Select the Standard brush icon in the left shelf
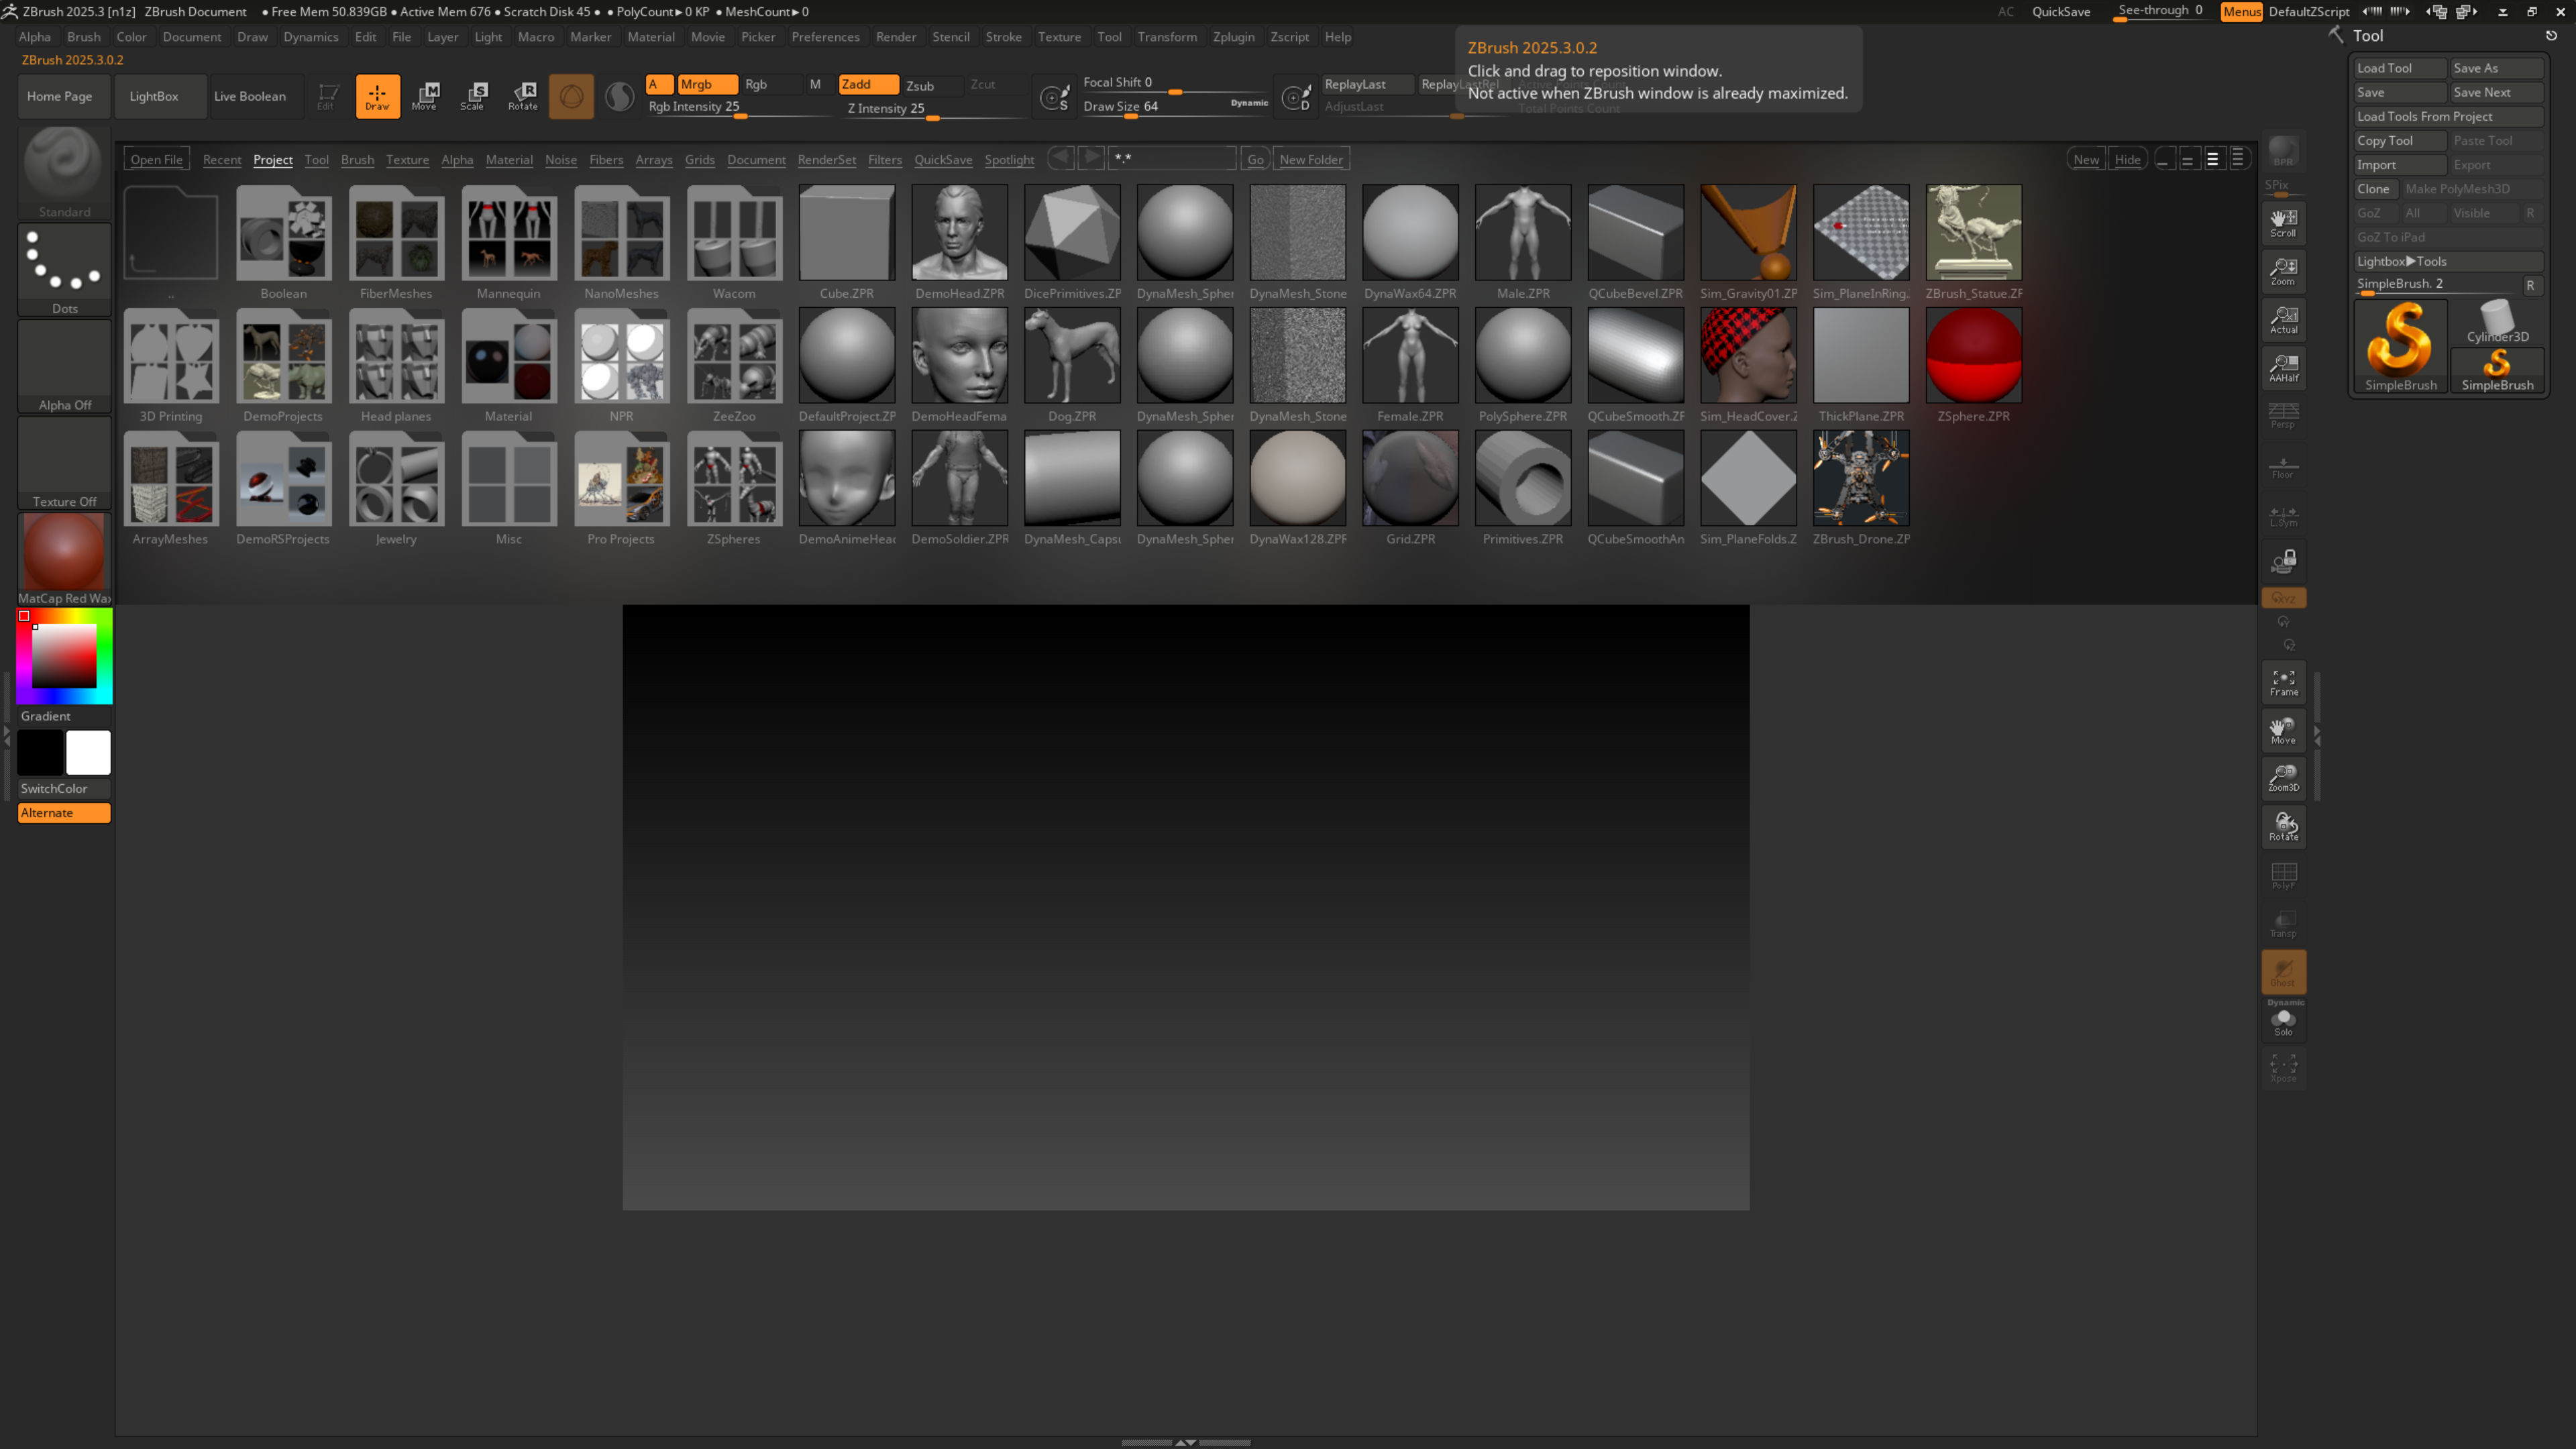The height and width of the screenshot is (1449, 2576). 63,170
